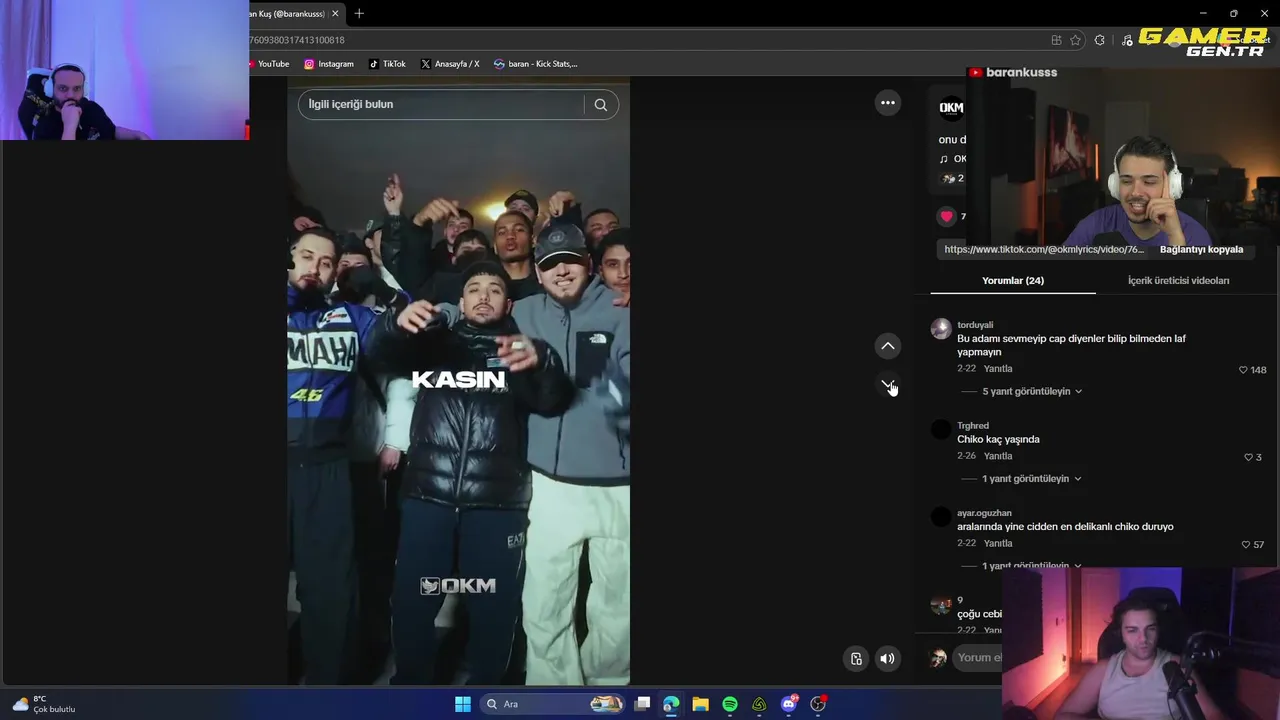Click the playing TikTok video
Image resolution: width=1280 pixels, height=720 pixels.
pyautogui.click(x=458, y=383)
